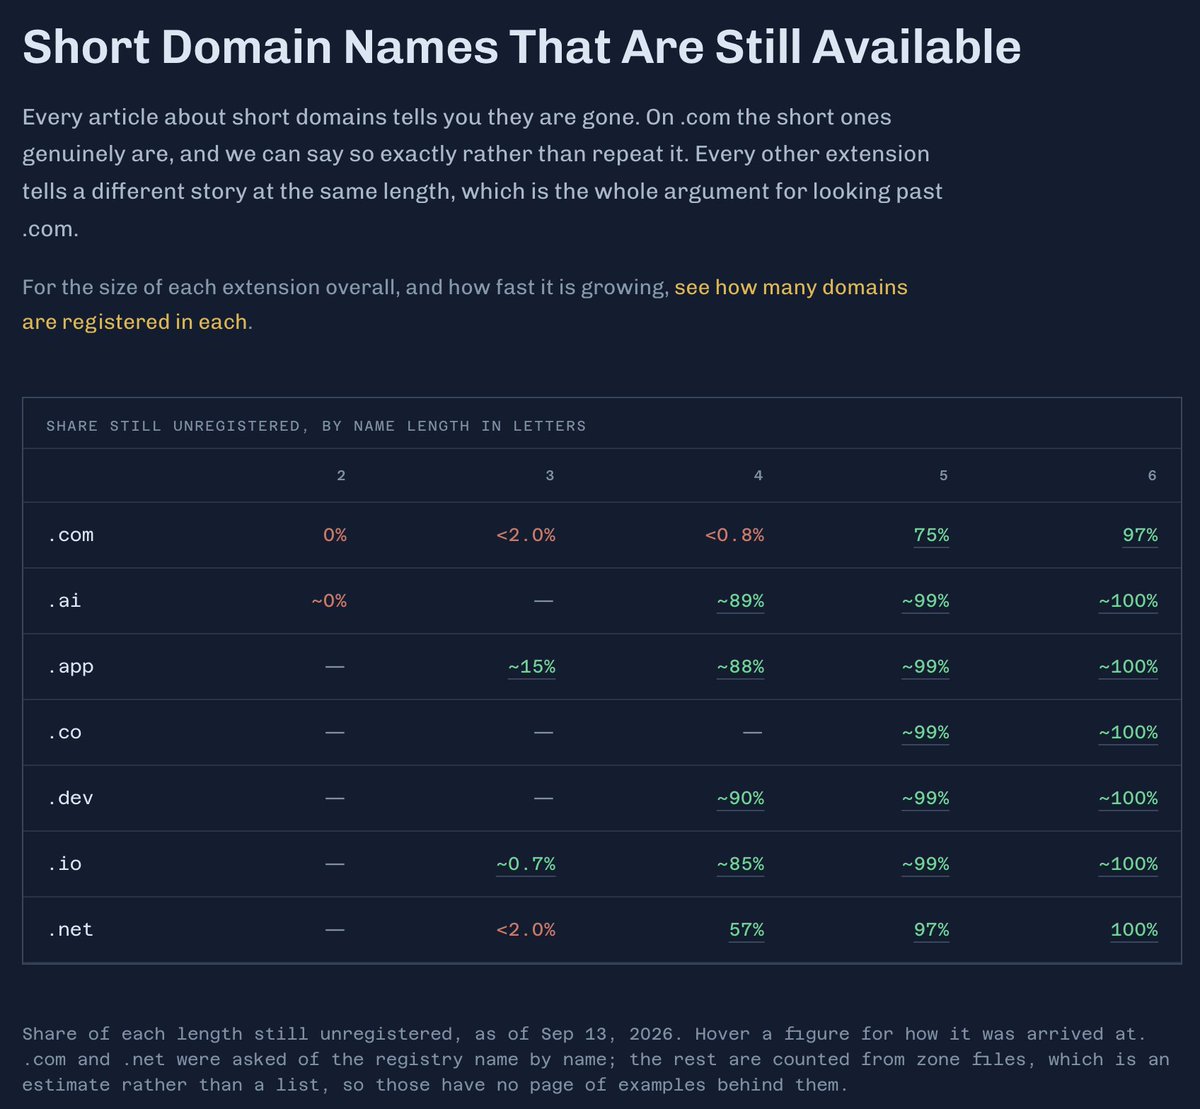Click the .io row label
1200x1109 pixels.
[x=64, y=864]
